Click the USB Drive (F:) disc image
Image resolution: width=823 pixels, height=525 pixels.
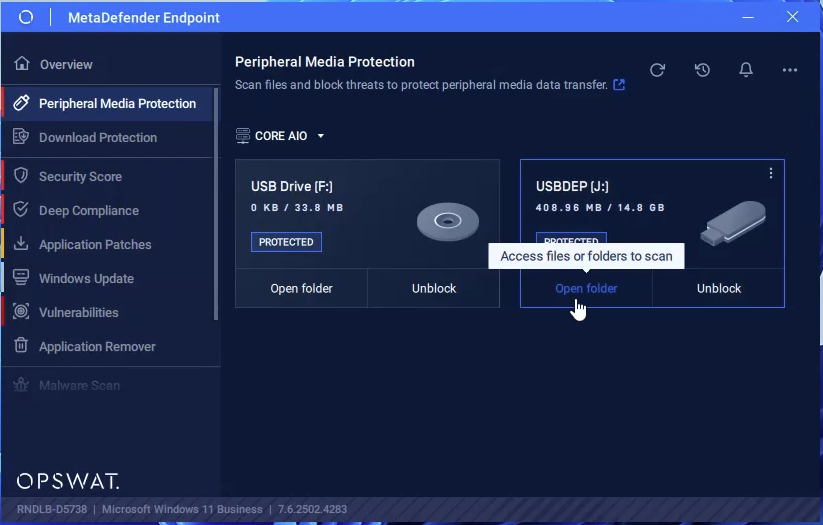coord(448,222)
